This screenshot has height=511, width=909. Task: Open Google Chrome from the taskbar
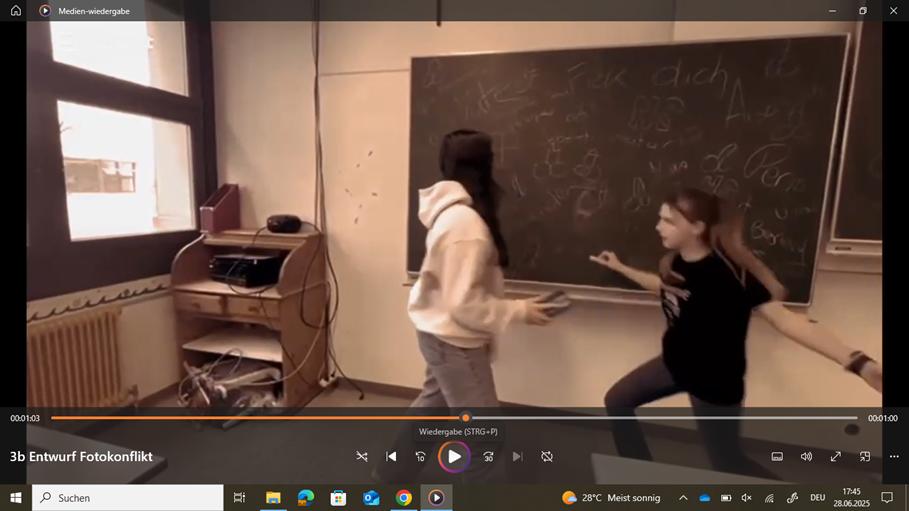[404, 497]
